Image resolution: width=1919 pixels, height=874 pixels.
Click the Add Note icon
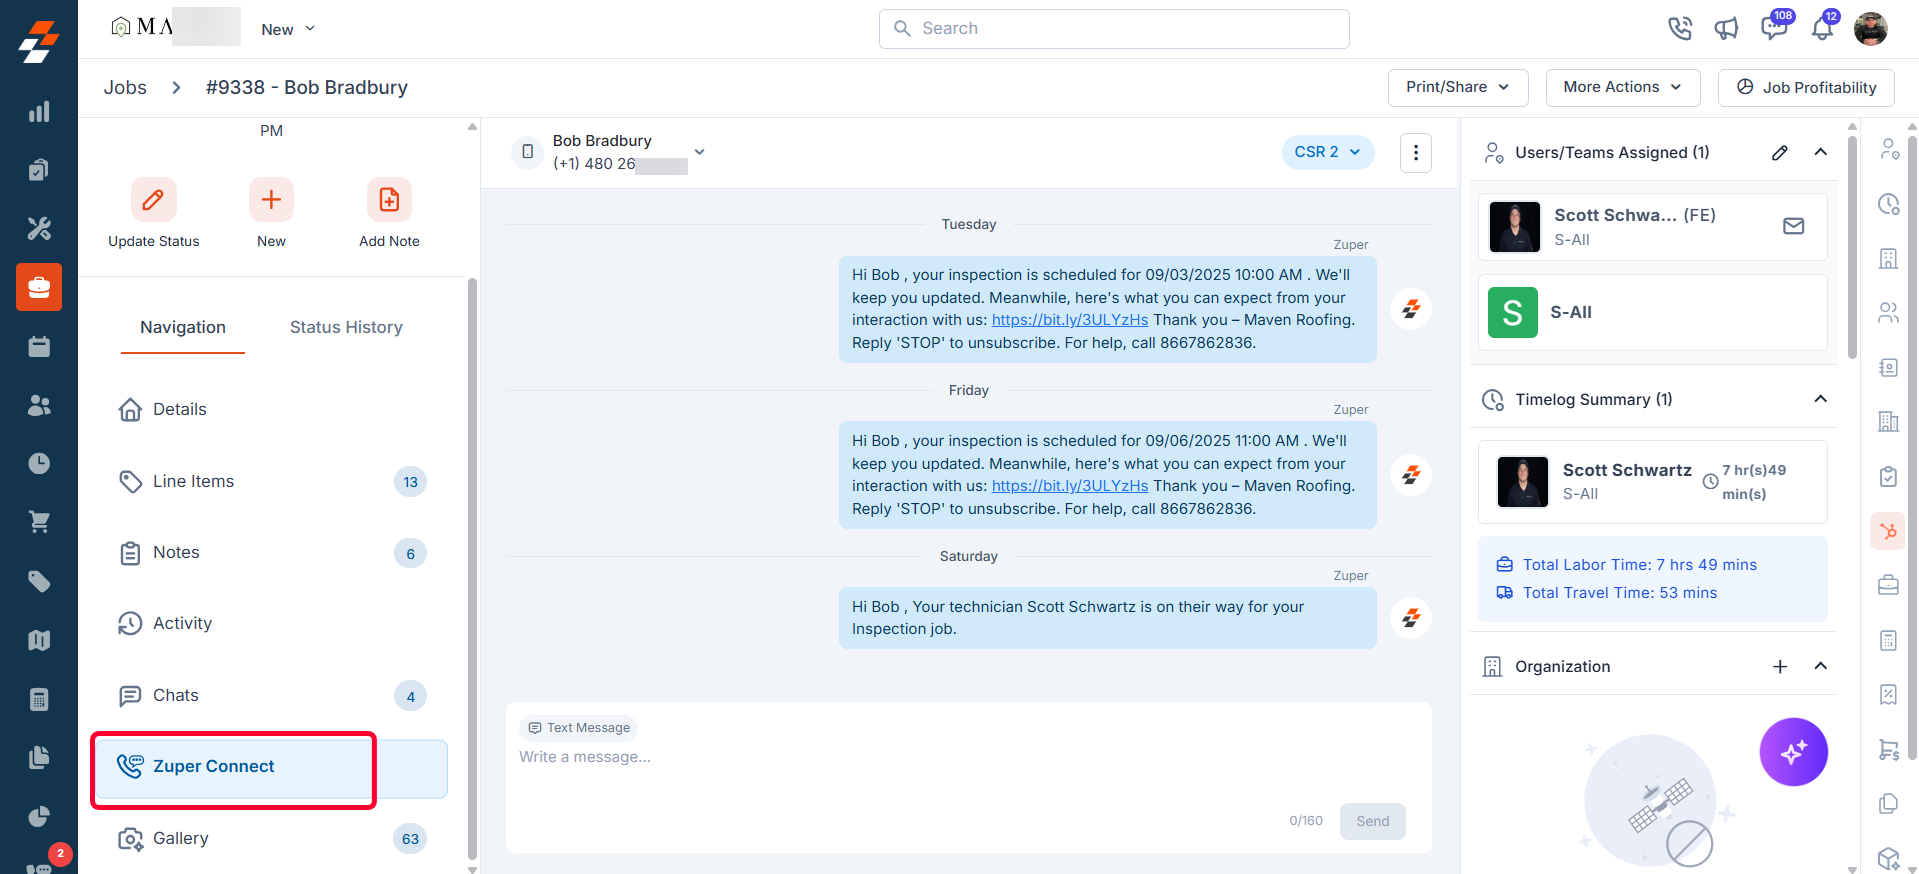389,200
